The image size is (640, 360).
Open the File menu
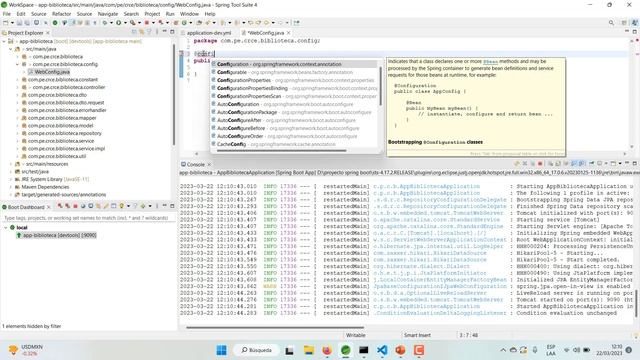pos(7,14)
